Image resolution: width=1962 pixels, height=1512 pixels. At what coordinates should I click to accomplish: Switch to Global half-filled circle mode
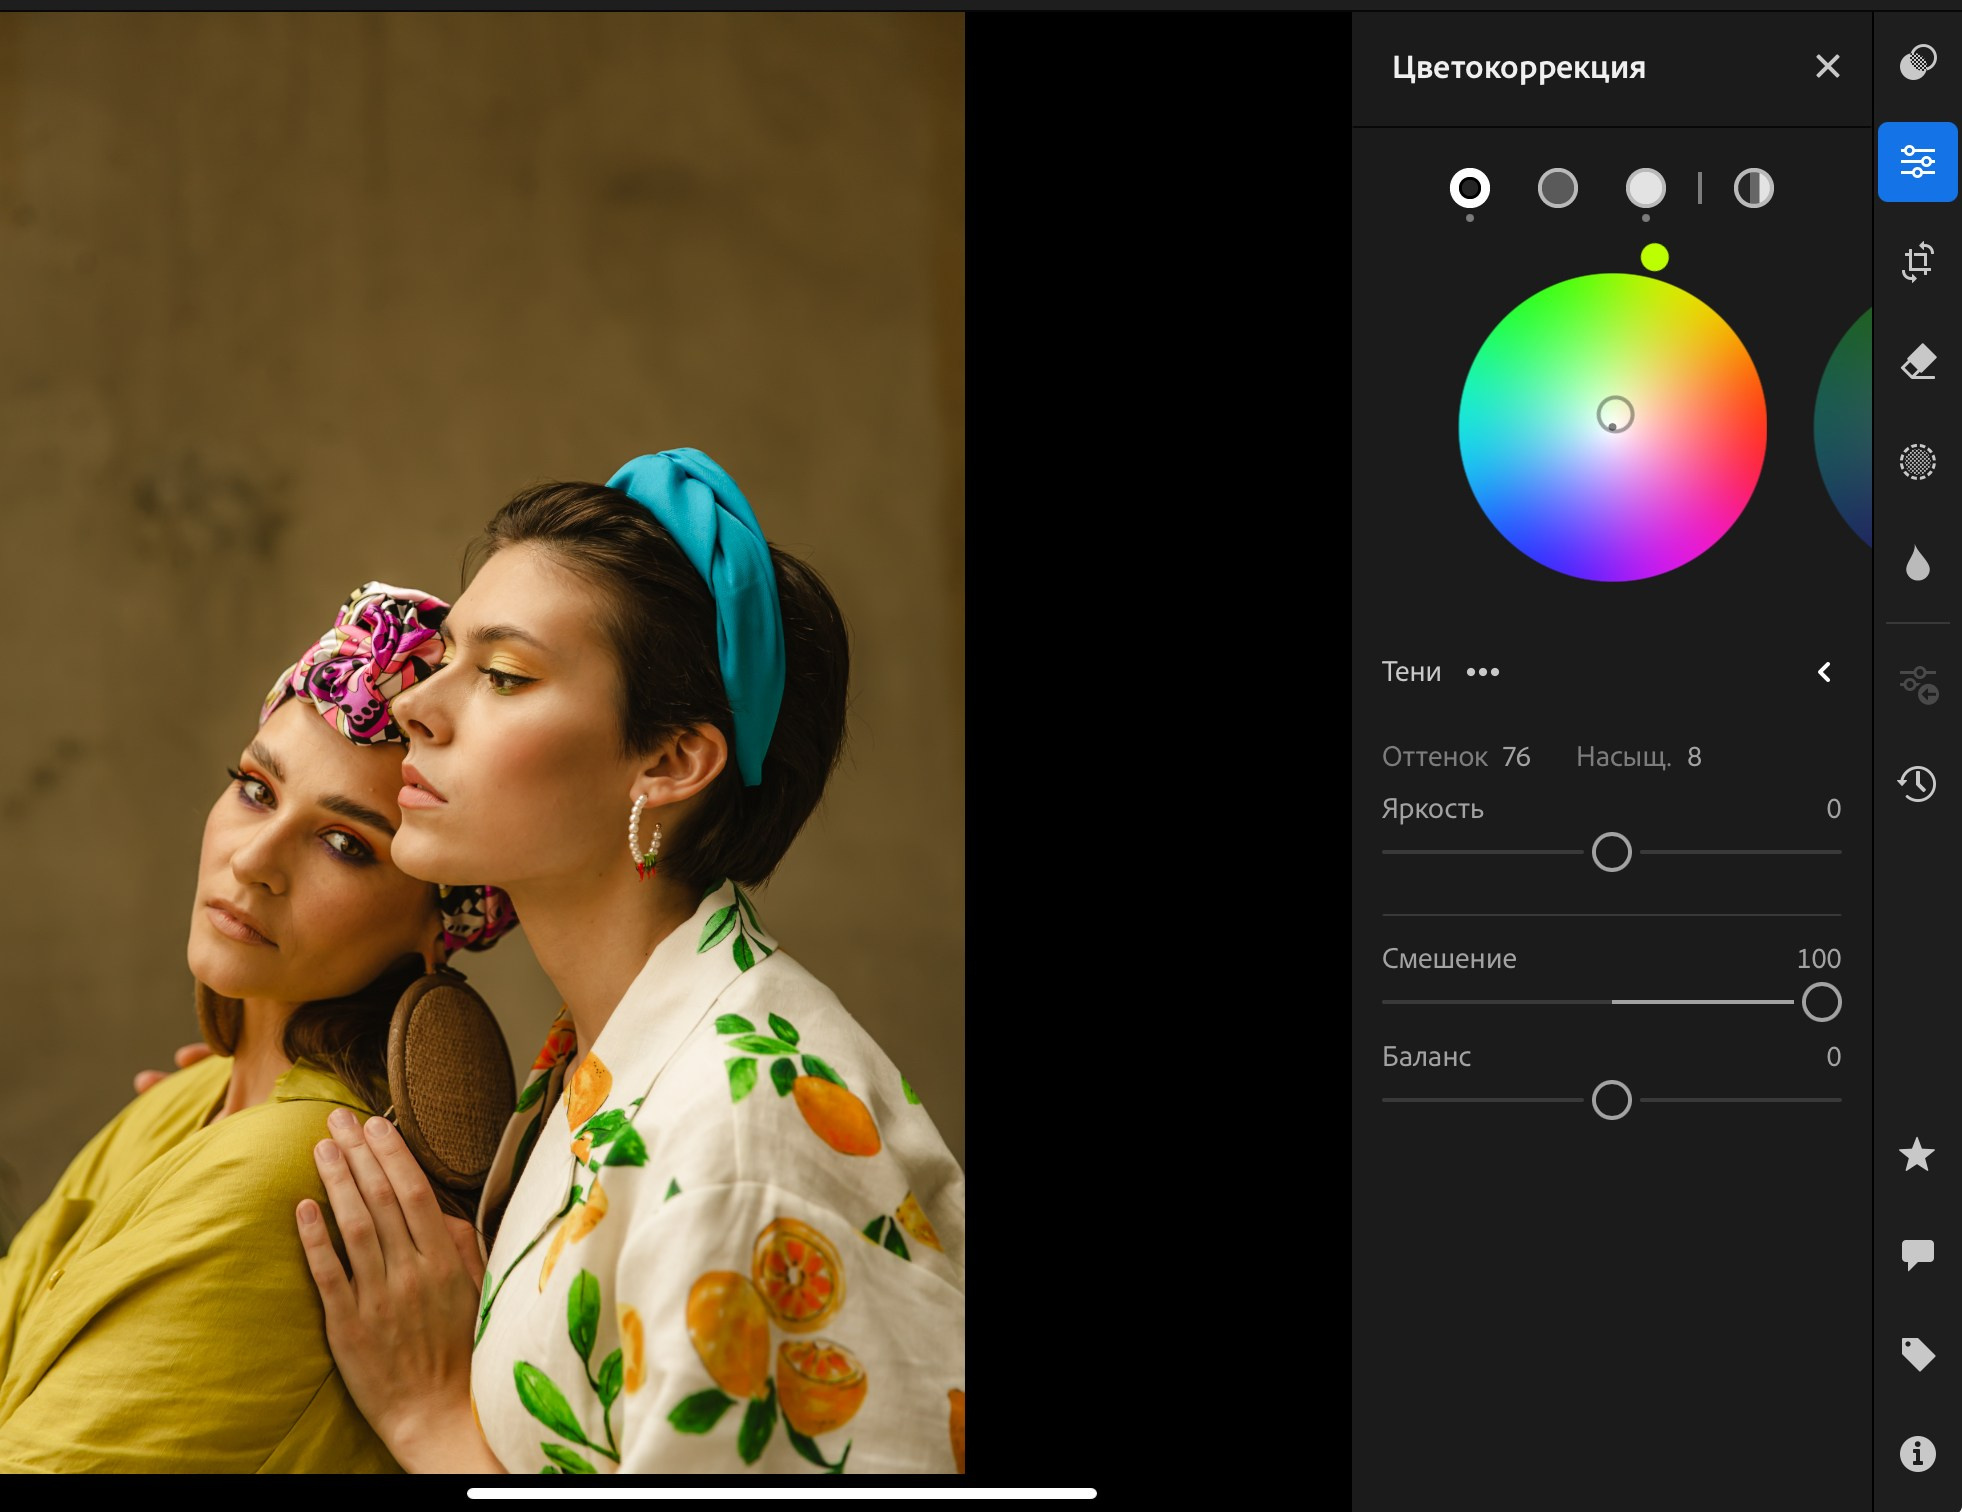pos(1753,188)
